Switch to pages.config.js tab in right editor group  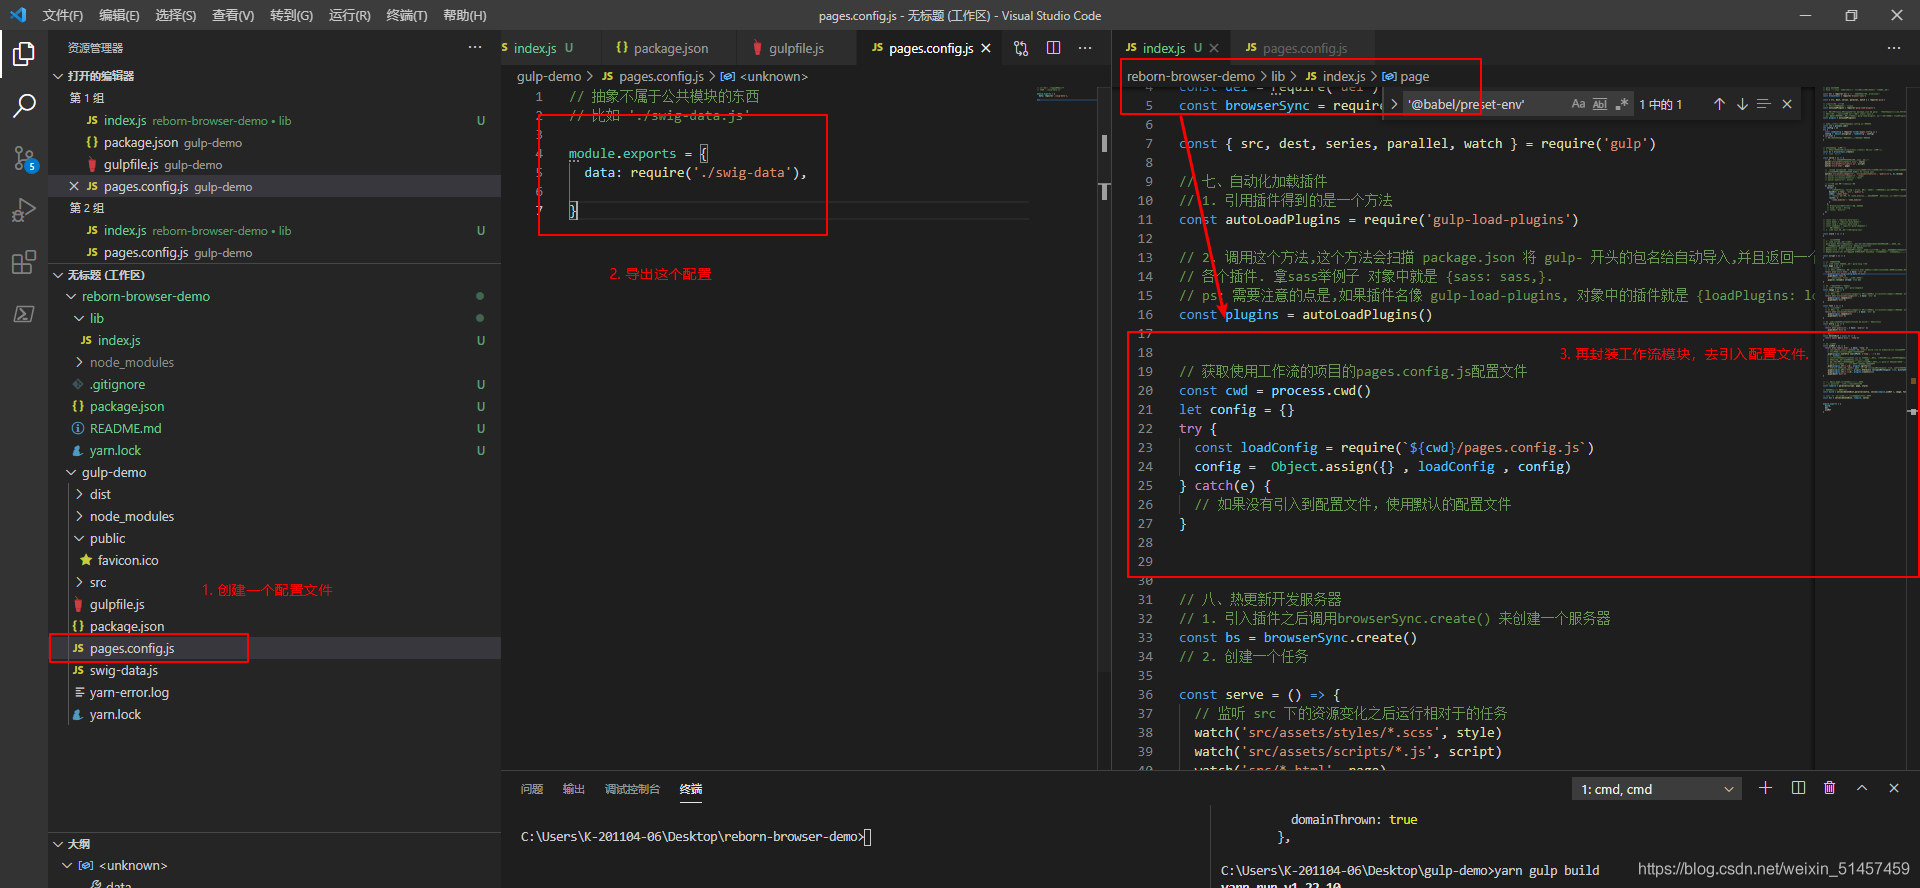click(x=1304, y=48)
